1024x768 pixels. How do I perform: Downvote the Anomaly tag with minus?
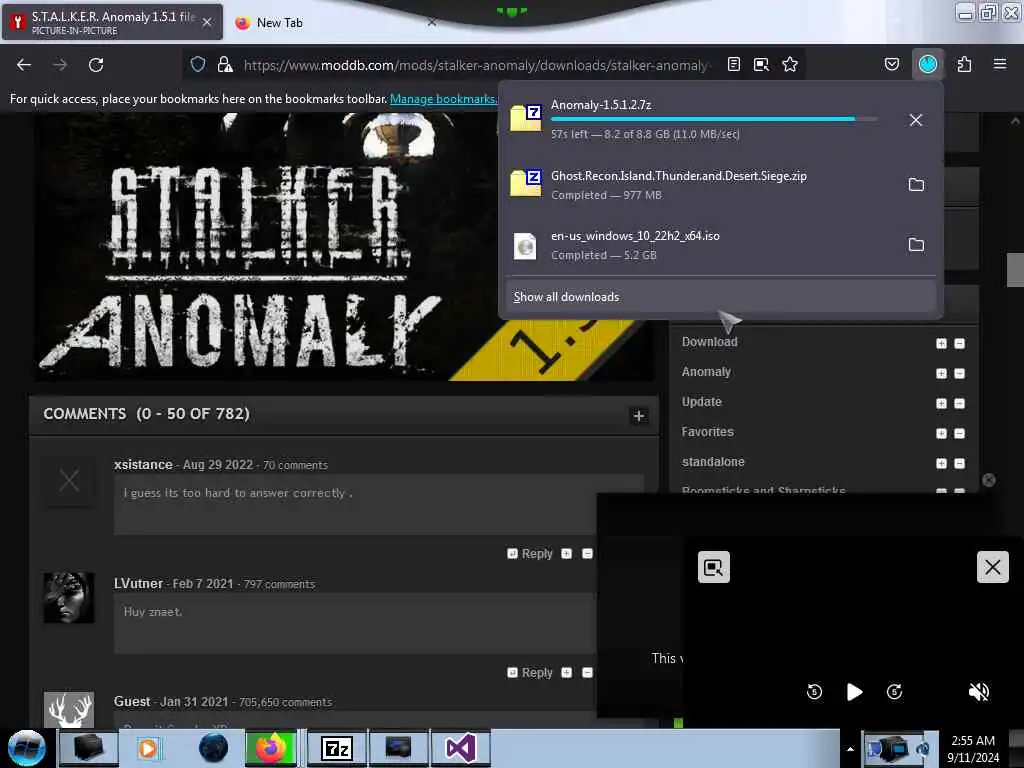click(x=959, y=374)
